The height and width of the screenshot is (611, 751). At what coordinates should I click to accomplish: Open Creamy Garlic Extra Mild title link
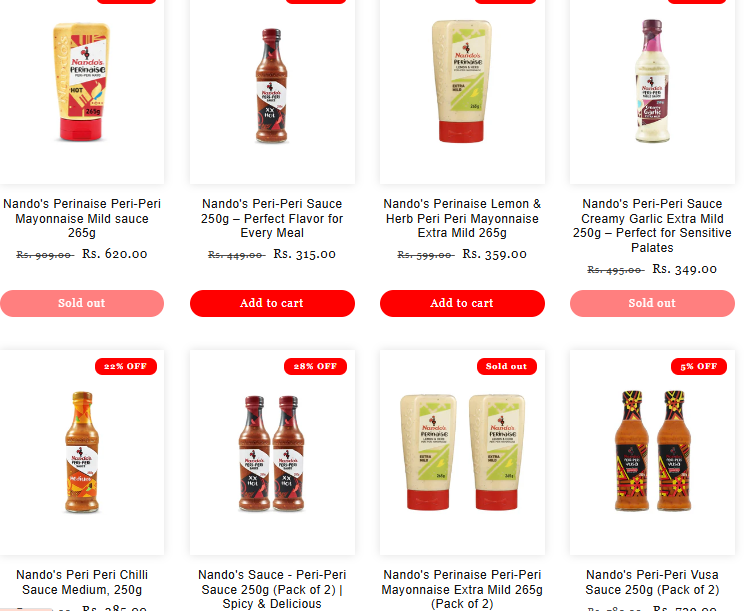(652, 226)
